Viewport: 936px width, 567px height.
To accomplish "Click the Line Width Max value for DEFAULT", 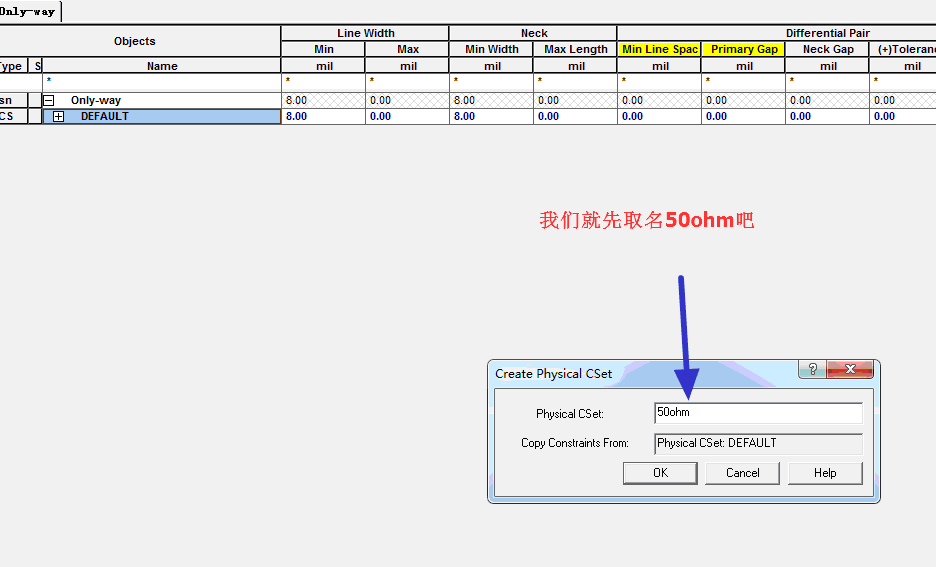I will pyautogui.click(x=407, y=117).
